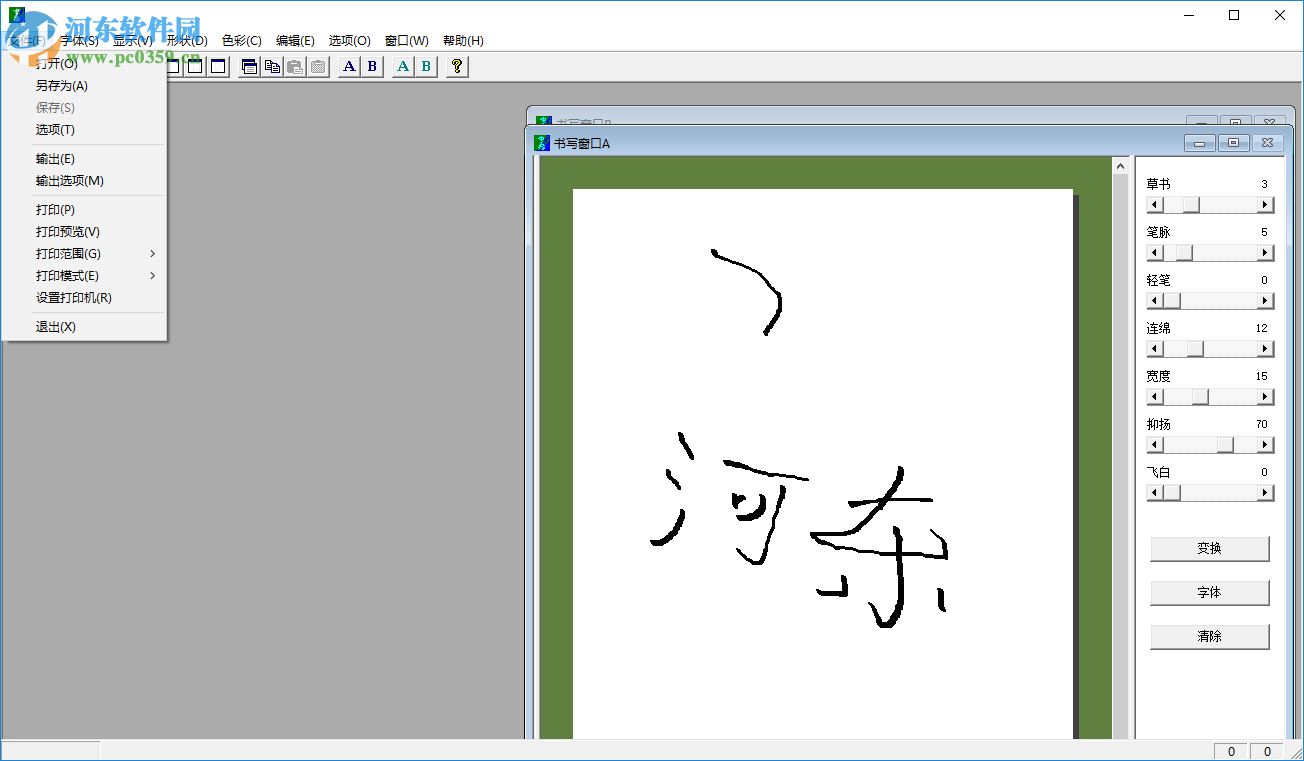Select the Copy icon on the toolbar
The height and width of the screenshot is (761, 1304).
pos(272,66)
